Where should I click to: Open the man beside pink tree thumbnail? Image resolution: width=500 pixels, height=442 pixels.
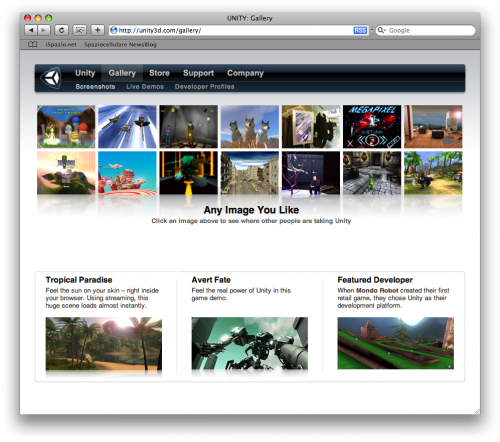point(311,173)
